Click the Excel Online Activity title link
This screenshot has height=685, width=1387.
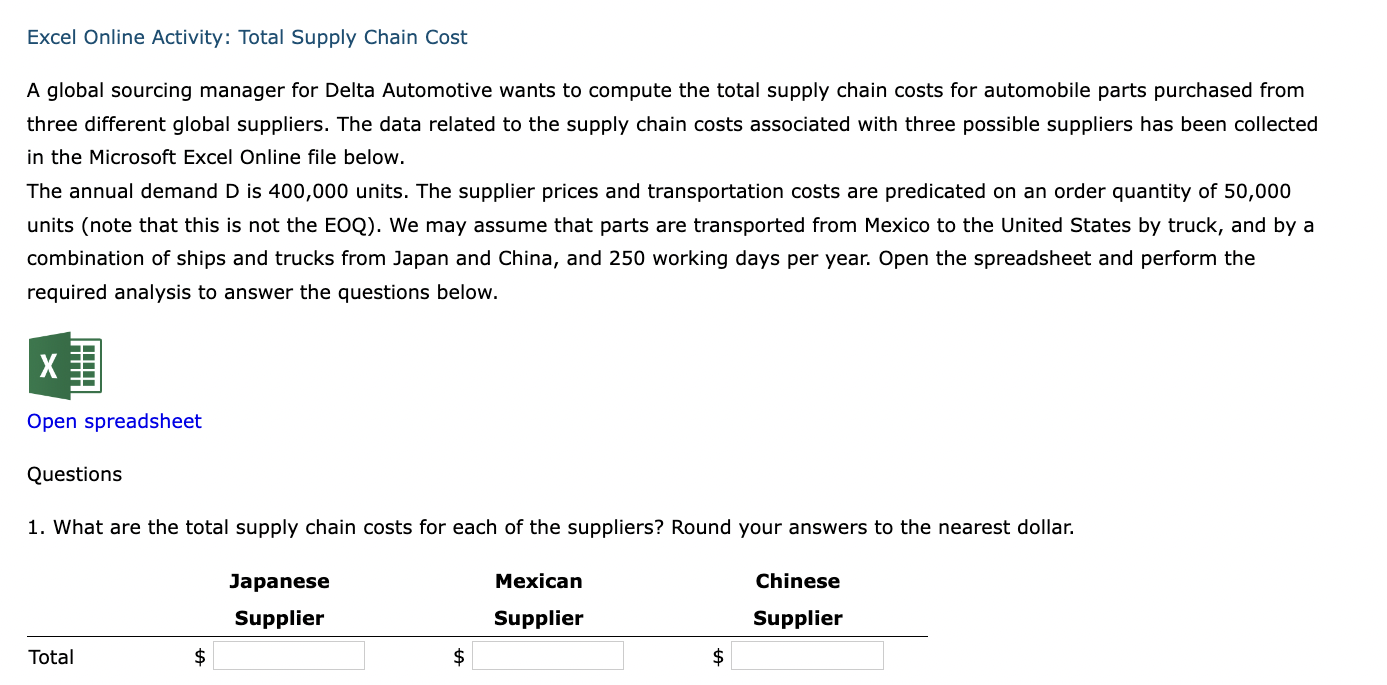coord(246,37)
